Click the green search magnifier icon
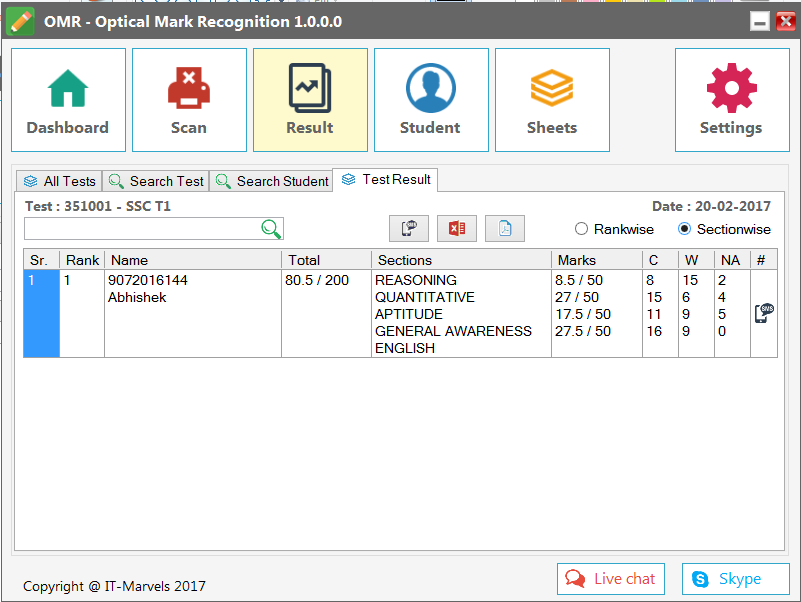The image size is (801, 602). 271,228
